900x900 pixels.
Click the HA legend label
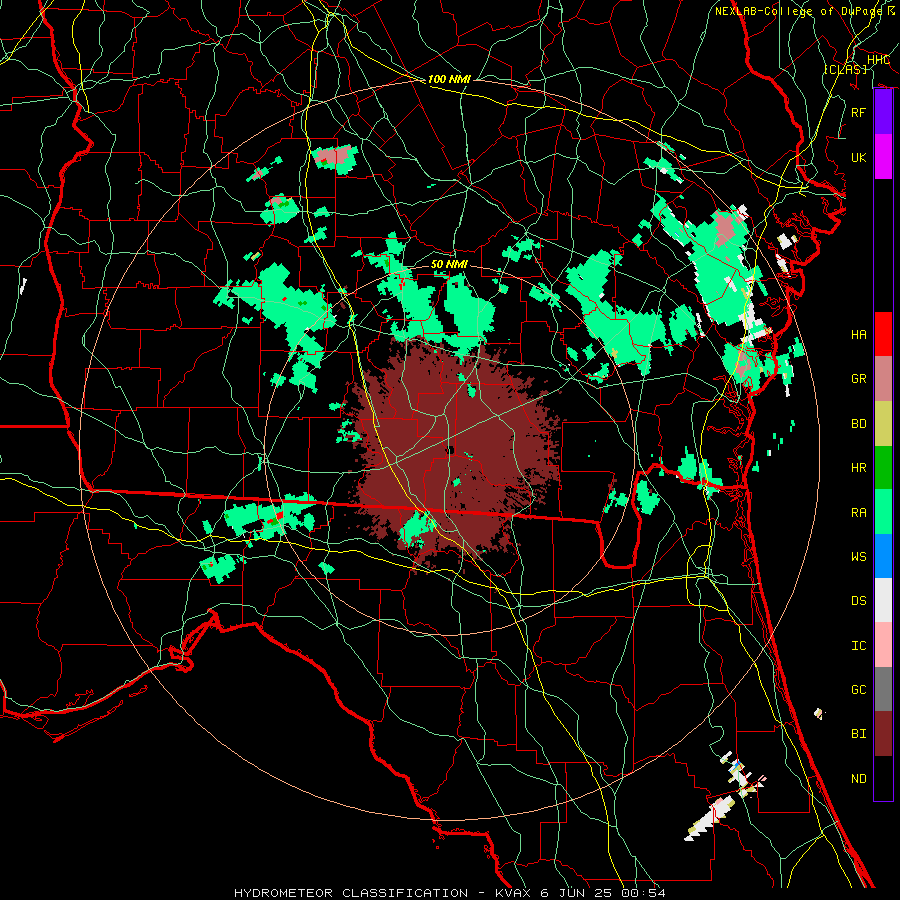point(859,334)
